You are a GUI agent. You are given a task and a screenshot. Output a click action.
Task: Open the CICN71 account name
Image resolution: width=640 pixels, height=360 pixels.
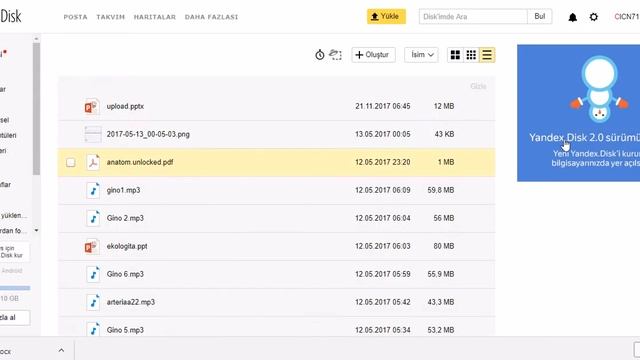[627, 17]
